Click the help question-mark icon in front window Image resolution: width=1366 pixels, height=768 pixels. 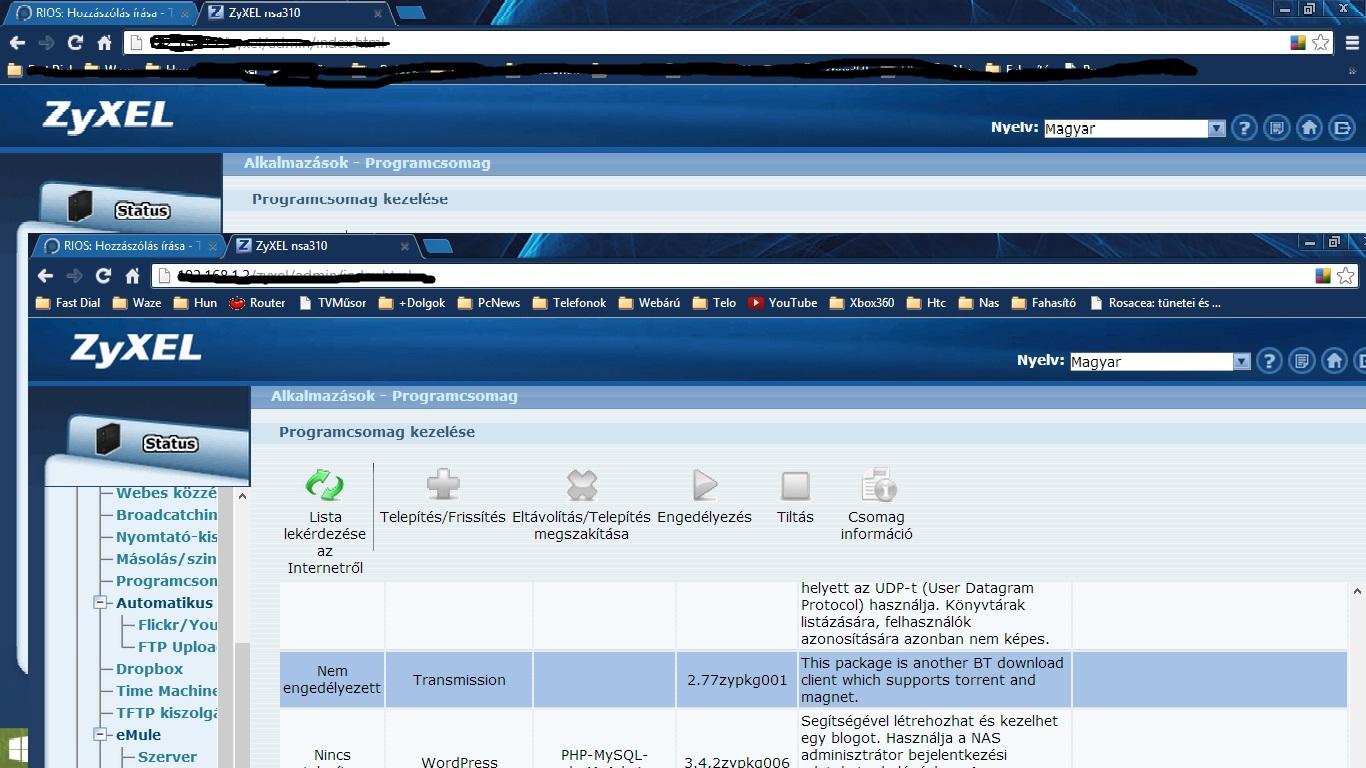coord(1268,361)
